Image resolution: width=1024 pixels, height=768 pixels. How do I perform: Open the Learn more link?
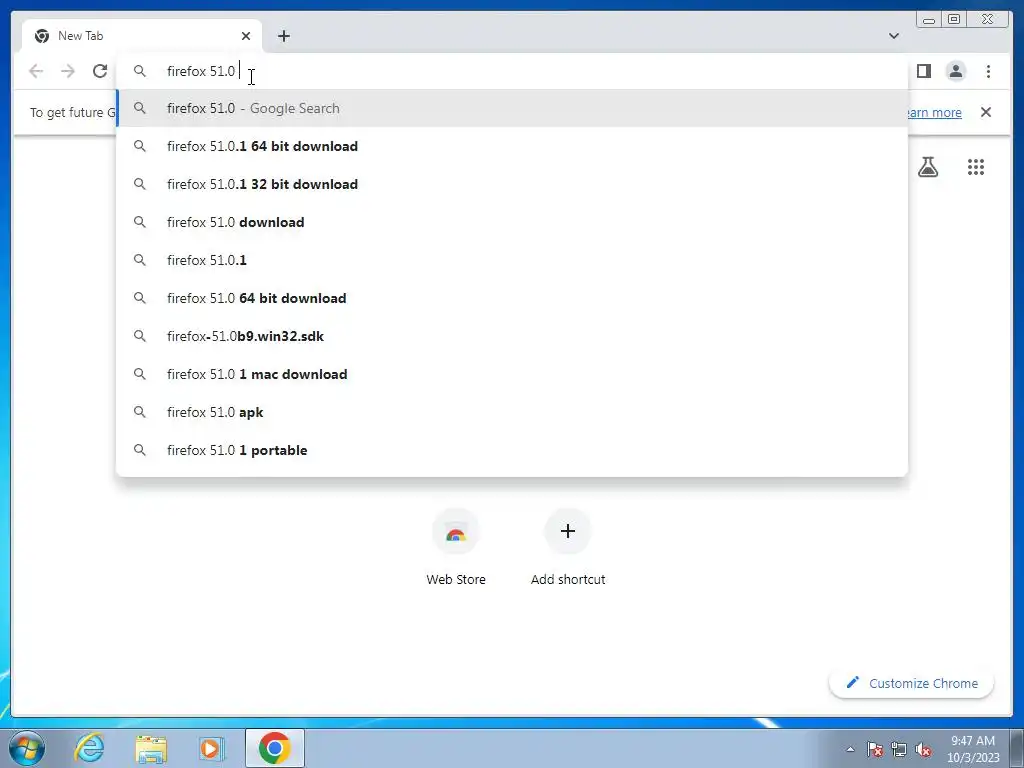tap(934, 112)
